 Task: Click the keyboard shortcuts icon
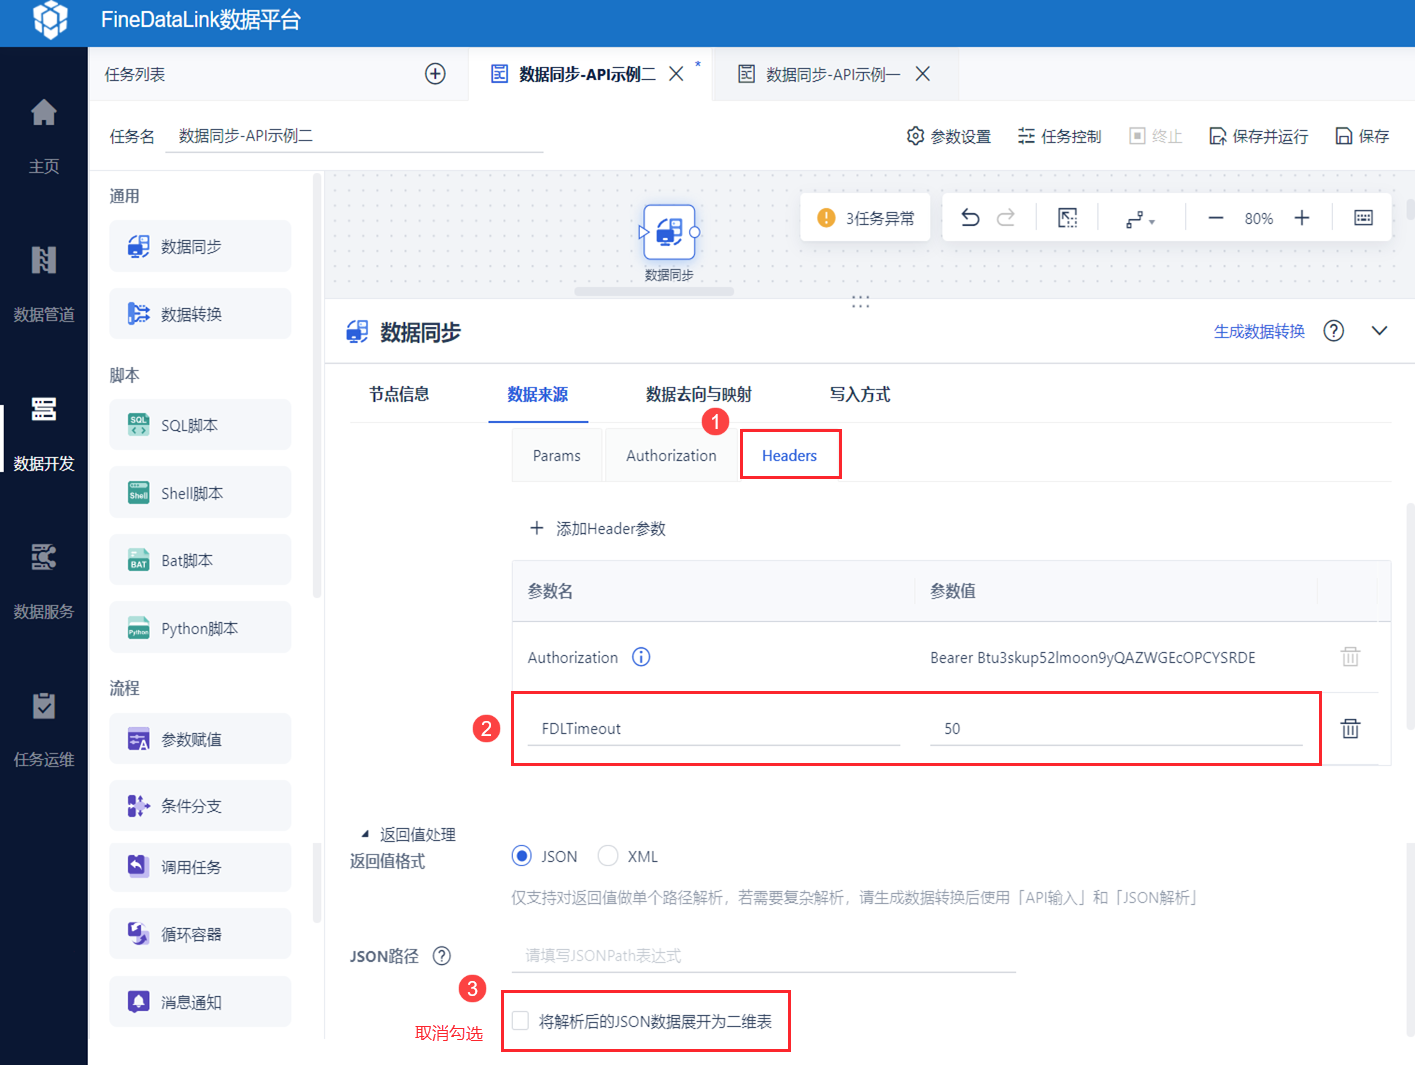(x=1363, y=218)
